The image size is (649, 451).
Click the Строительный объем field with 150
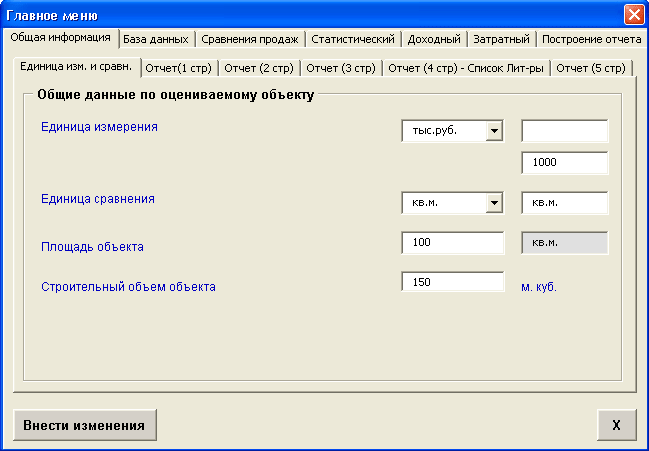(x=452, y=282)
